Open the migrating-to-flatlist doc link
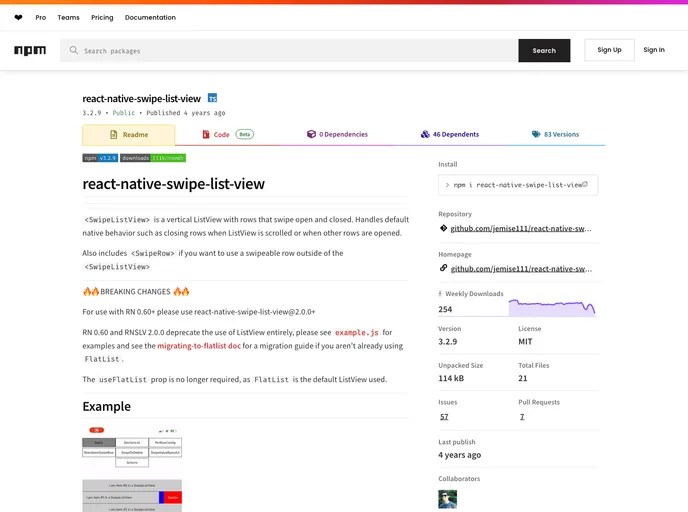The image size is (688, 512). 199,346
